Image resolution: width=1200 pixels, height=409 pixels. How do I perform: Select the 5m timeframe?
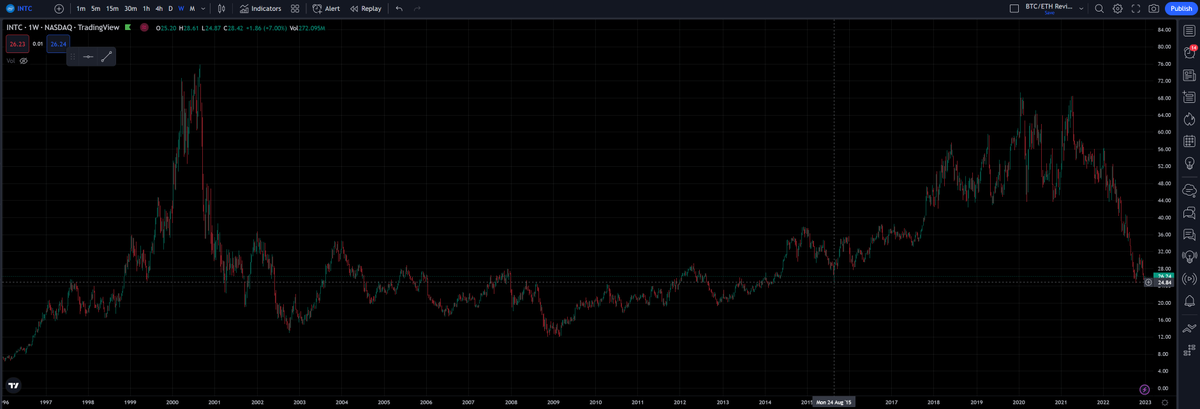click(x=95, y=8)
